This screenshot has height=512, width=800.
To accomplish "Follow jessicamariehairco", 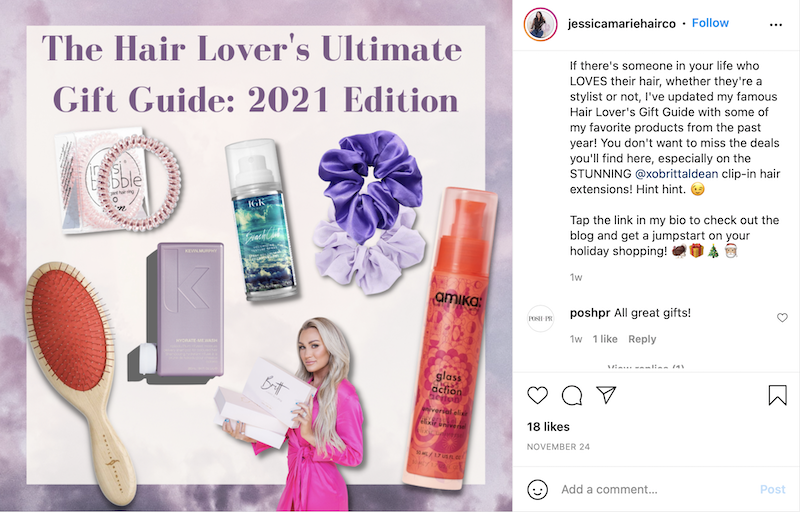I will (710, 23).
